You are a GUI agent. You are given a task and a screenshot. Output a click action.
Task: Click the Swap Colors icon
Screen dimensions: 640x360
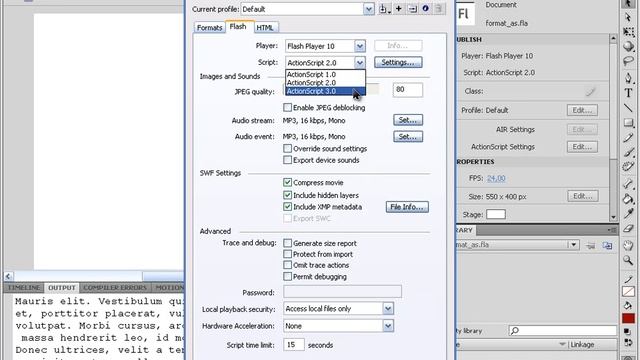628,343
